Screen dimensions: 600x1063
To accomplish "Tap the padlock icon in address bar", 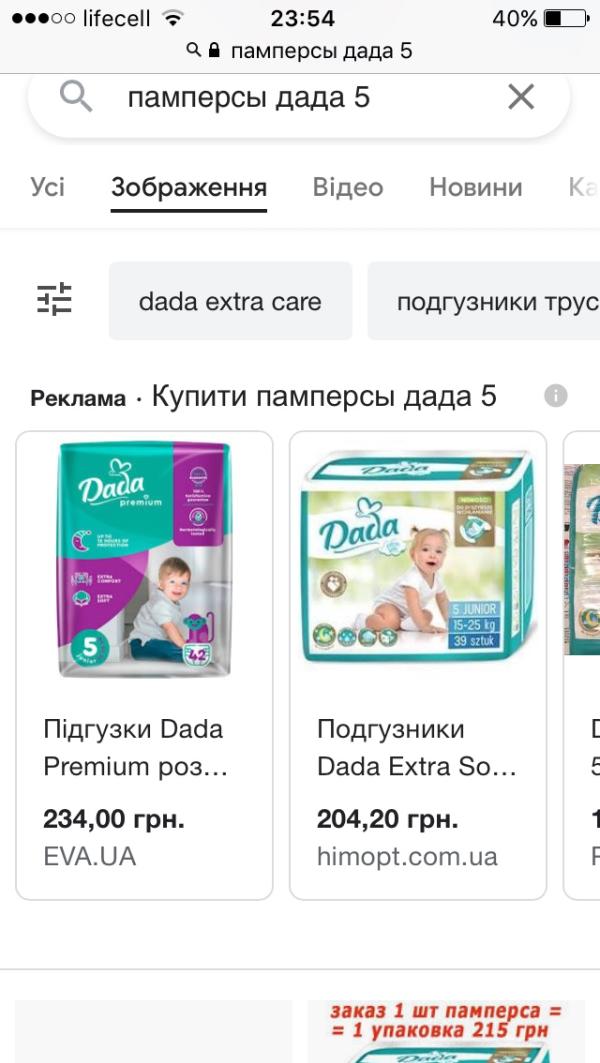I will point(214,50).
